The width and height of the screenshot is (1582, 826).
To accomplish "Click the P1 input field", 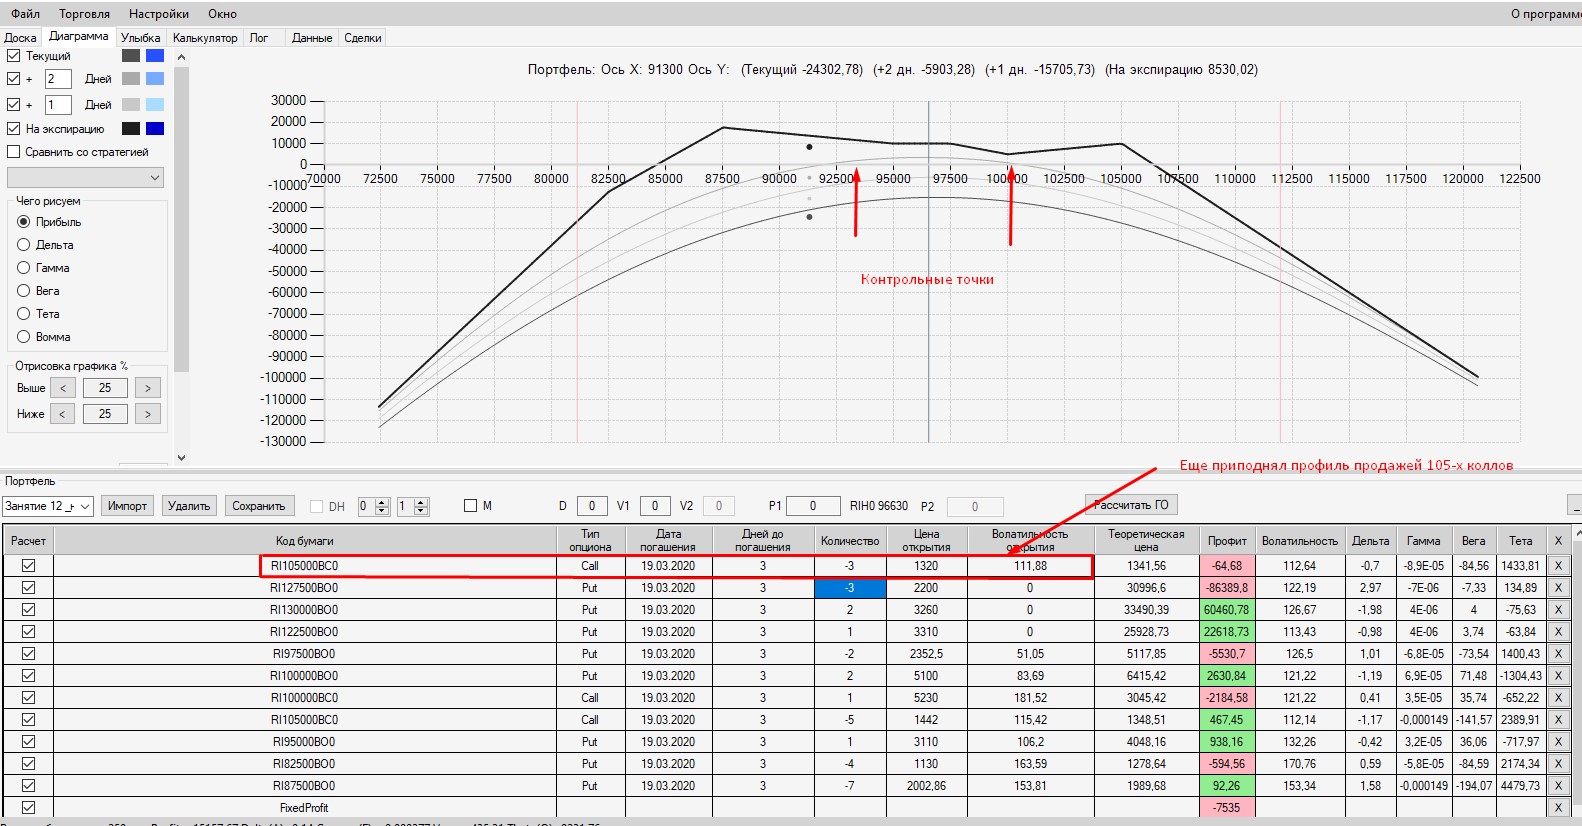I will [813, 506].
